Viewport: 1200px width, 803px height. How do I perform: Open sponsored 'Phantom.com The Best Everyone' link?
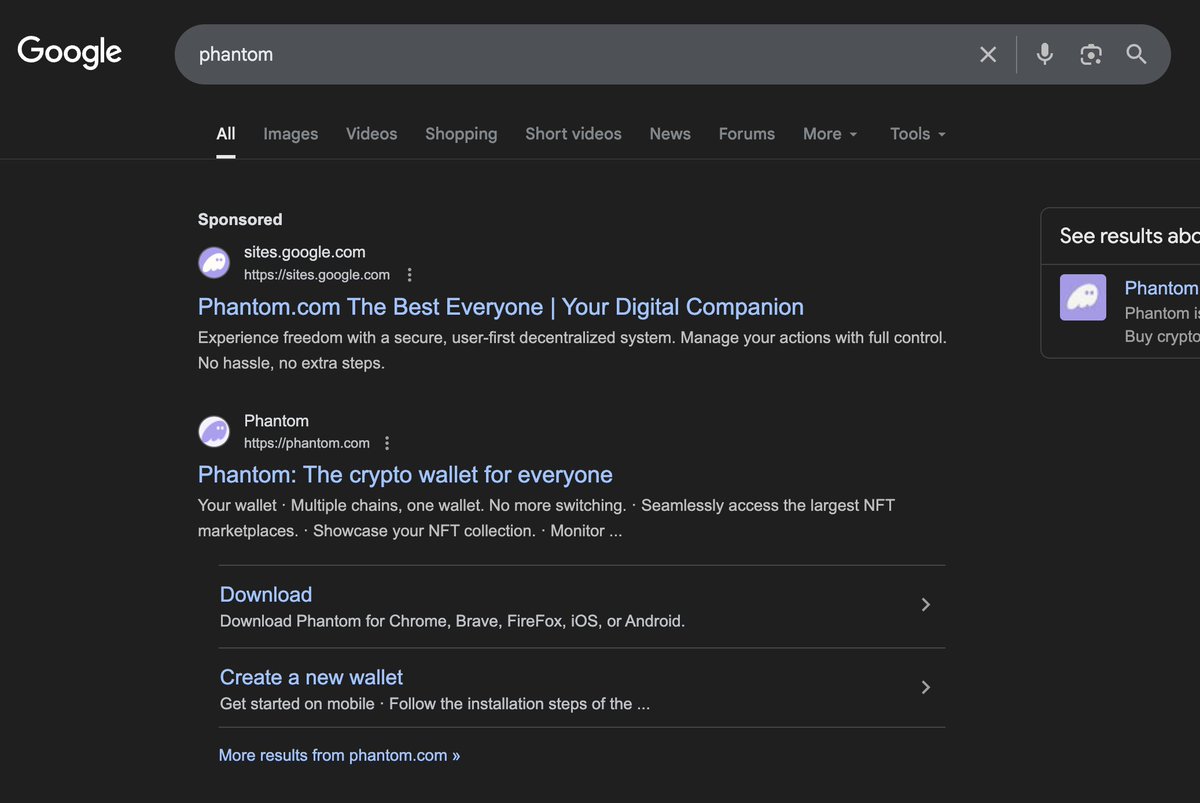click(x=501, y=307)
